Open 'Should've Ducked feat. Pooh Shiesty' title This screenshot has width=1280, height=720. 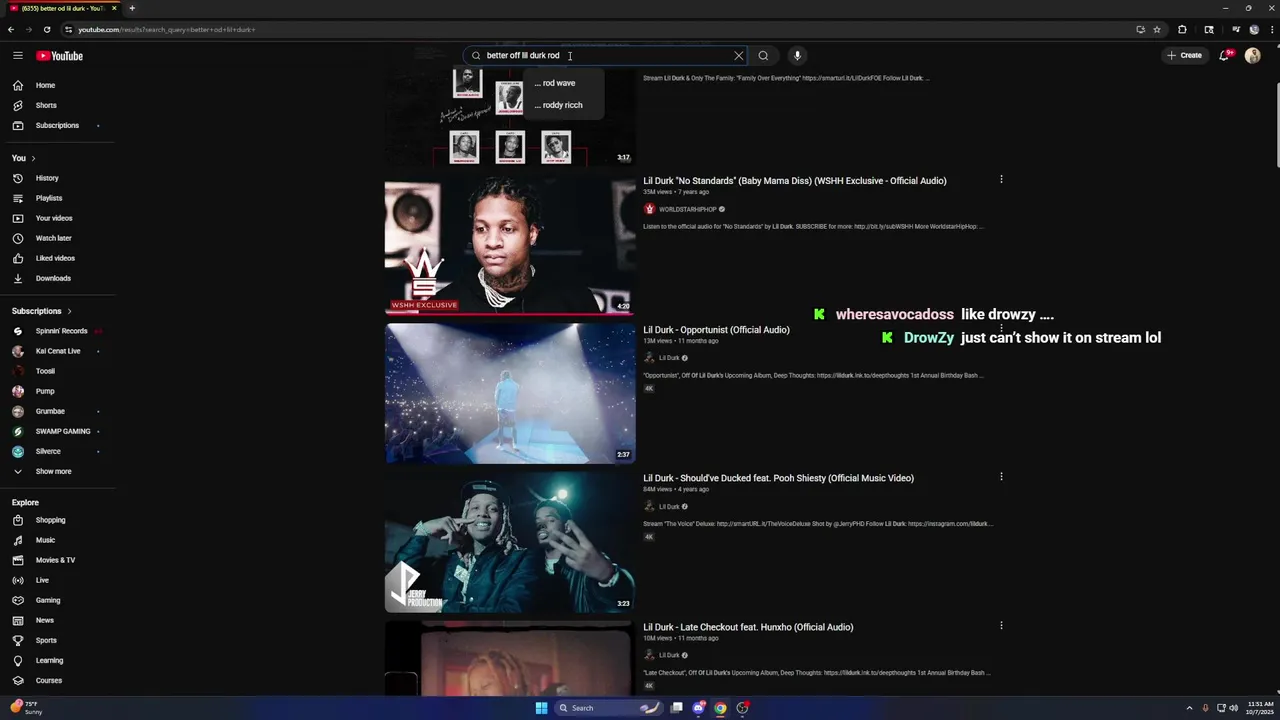point(778,478)
